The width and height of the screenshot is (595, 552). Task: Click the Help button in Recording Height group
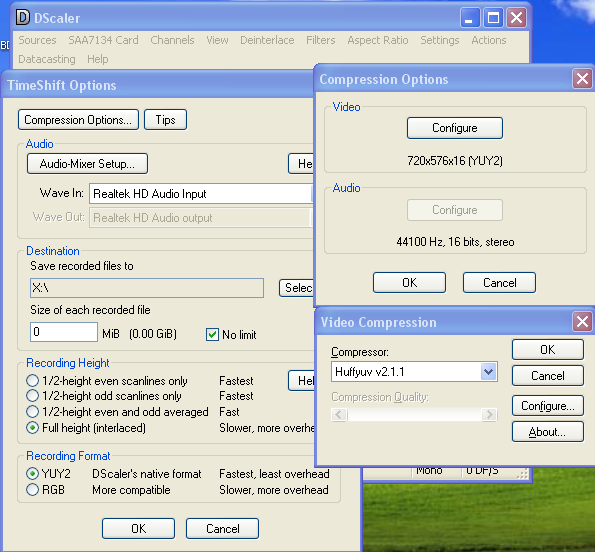click(x=302, y=381)
